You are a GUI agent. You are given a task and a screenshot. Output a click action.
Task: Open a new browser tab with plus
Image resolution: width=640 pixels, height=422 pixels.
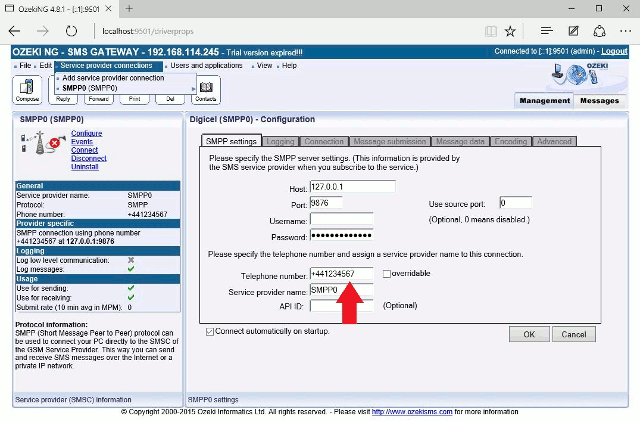tap(129, 9)
